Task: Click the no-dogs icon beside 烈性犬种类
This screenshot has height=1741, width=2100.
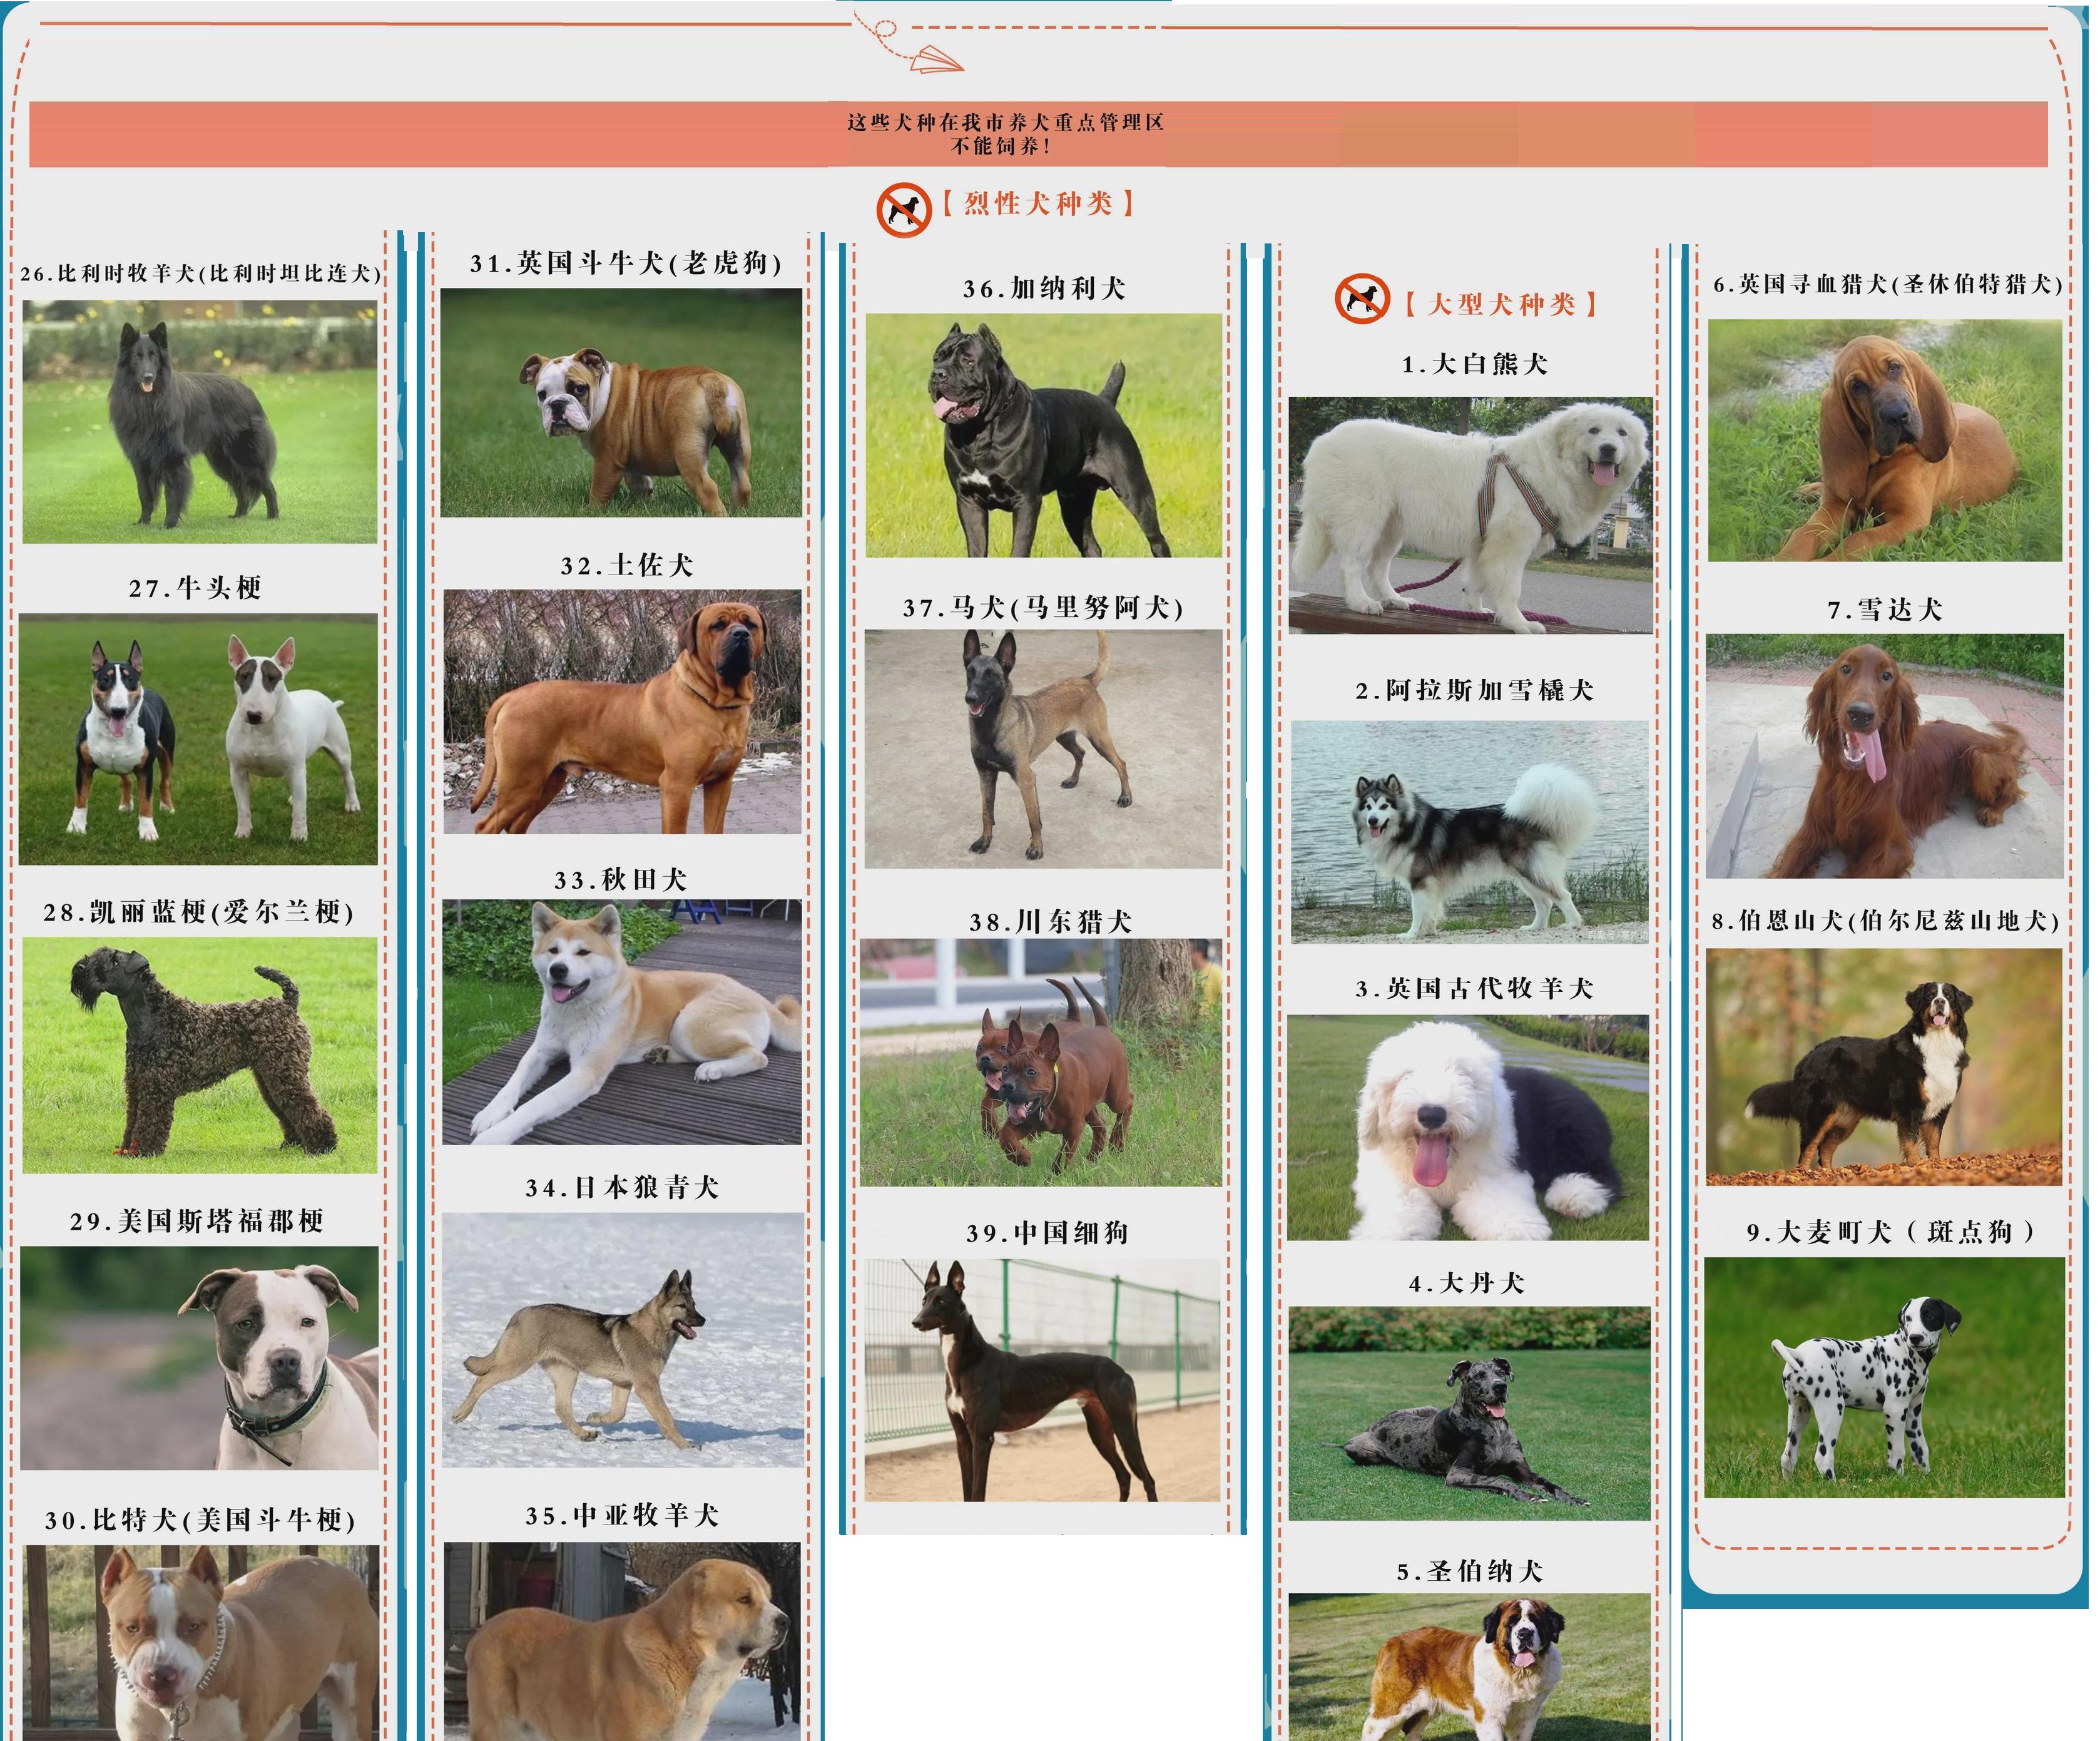Action: click(903, 210)
